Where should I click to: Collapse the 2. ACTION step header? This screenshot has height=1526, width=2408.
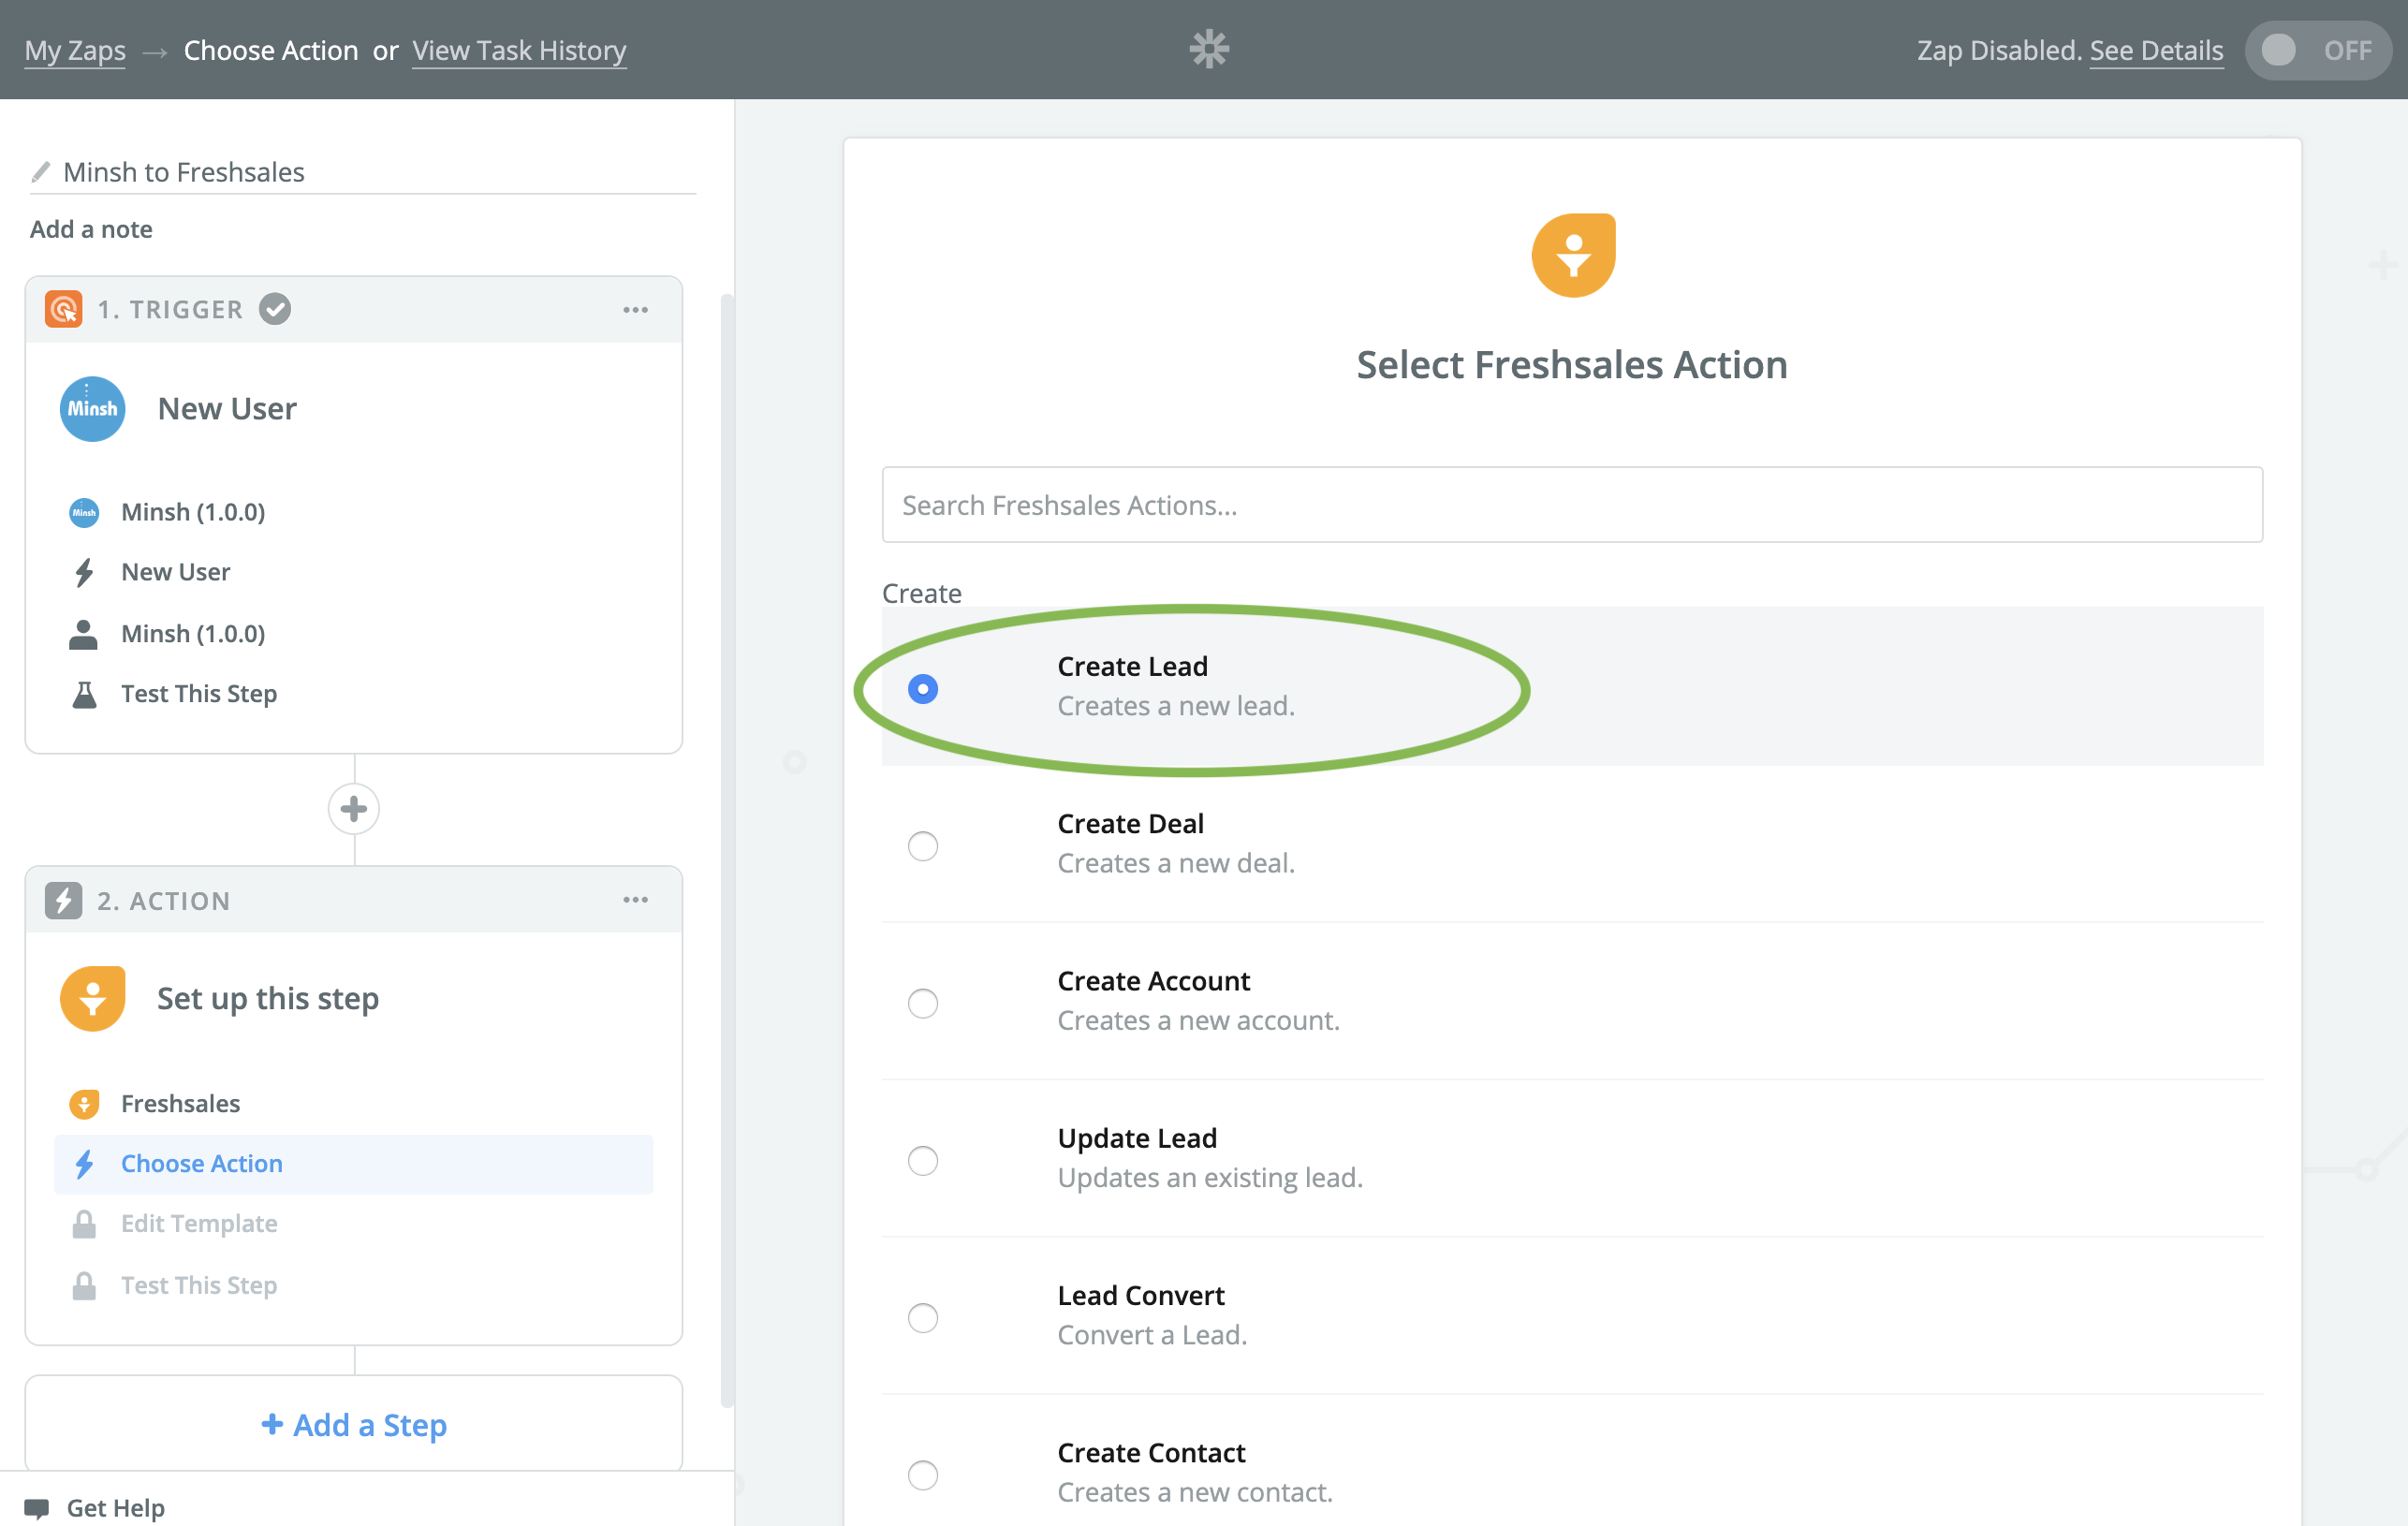[x=354, y=900]
